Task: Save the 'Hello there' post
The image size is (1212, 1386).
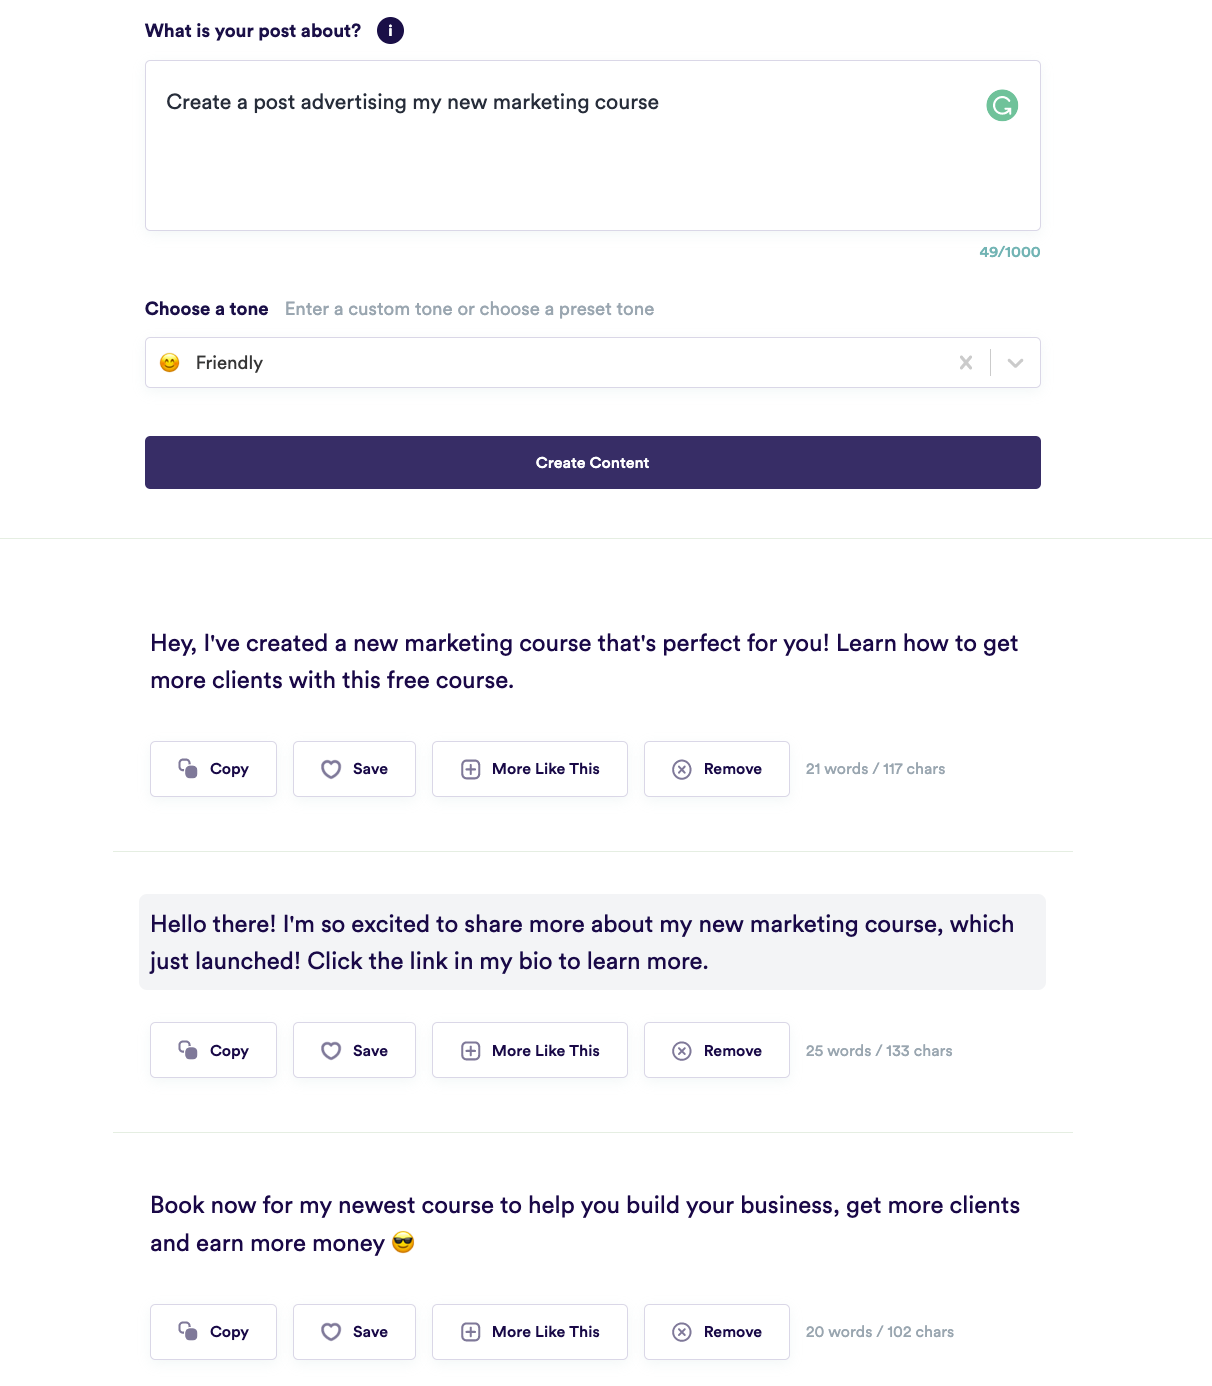Action: point(354,1051)
